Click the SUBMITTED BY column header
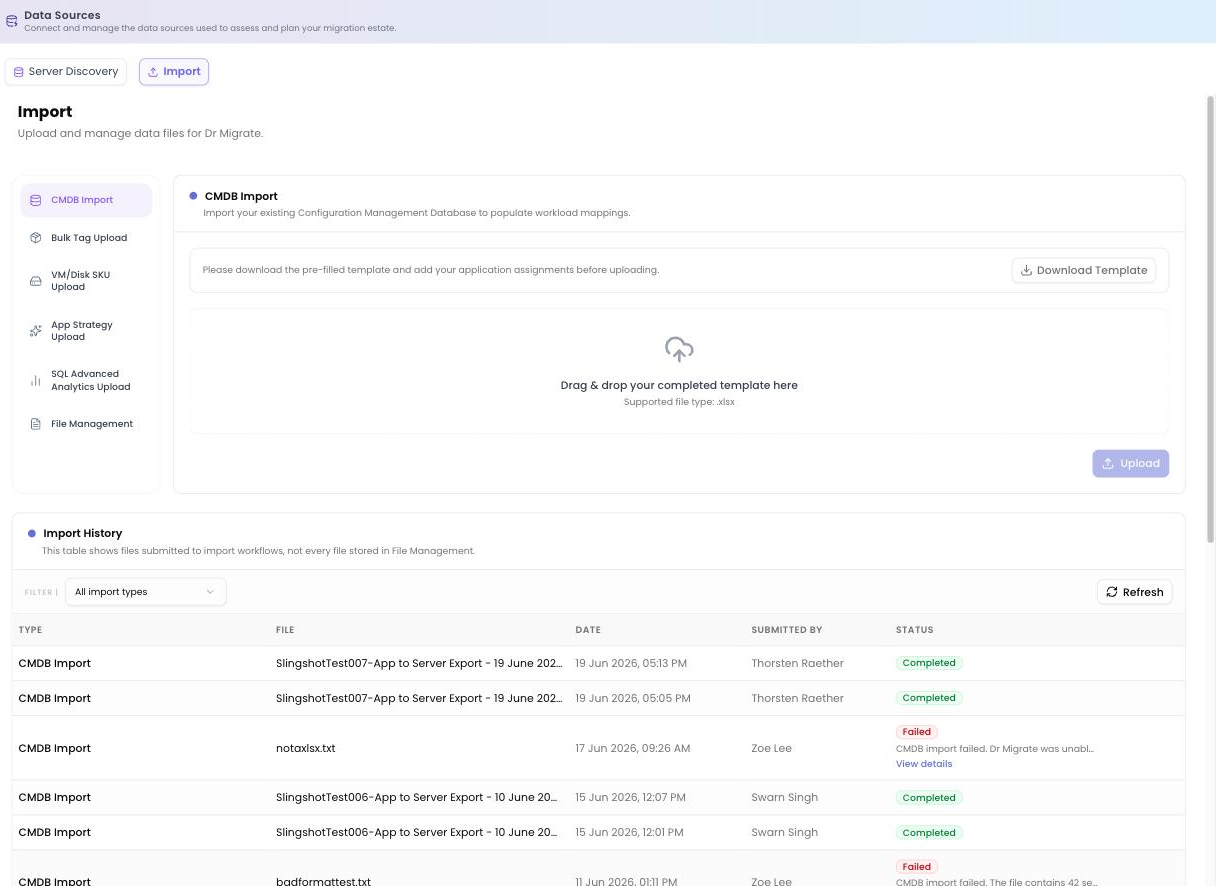 pyautogui.click(x=787, y=630)
